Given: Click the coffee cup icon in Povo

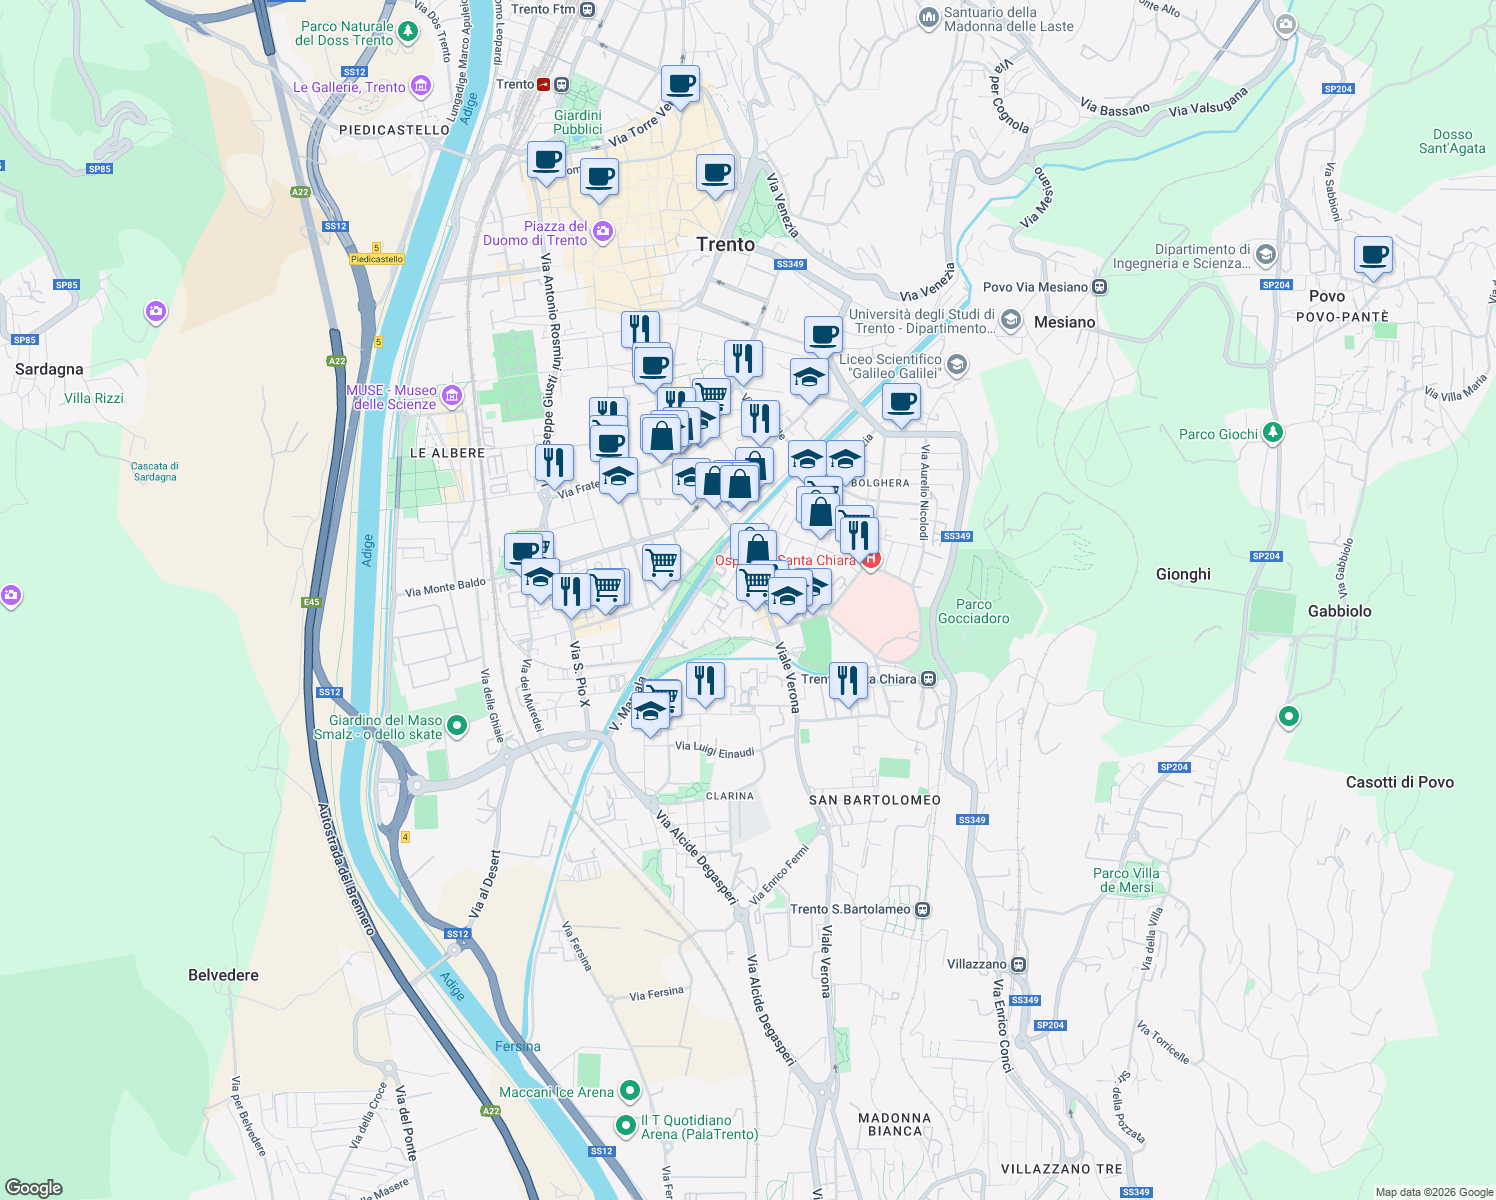Looking at the screenshot, I should click(1373, 257).
